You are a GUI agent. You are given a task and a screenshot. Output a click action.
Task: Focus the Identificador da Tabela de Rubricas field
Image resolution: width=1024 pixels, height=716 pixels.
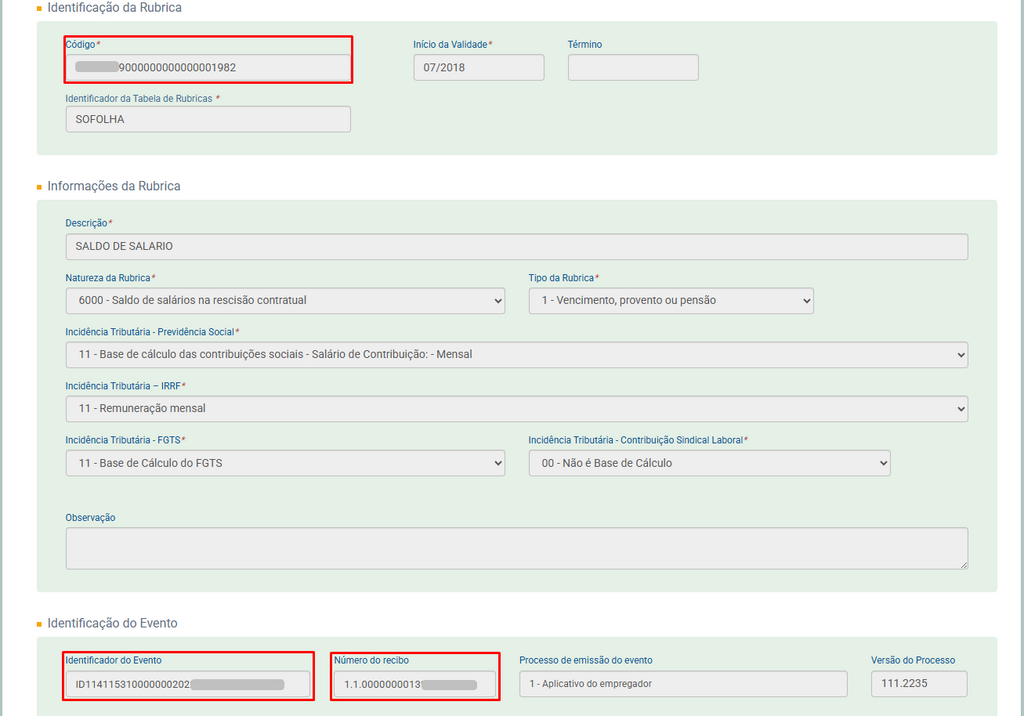coord(208,119)
